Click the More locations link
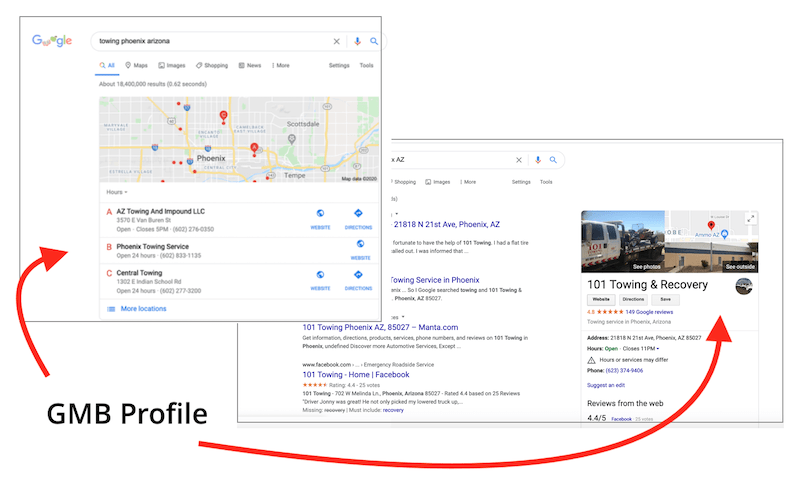The image size is (800, 478). pos(143,309)
